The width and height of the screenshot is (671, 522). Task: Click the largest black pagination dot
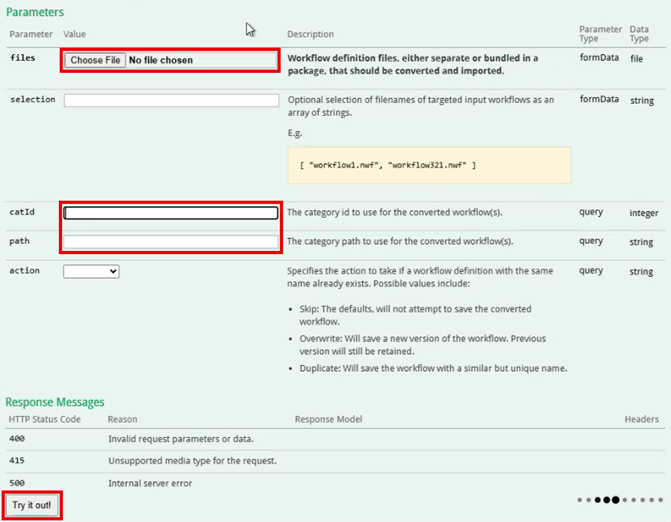(617, 498)
